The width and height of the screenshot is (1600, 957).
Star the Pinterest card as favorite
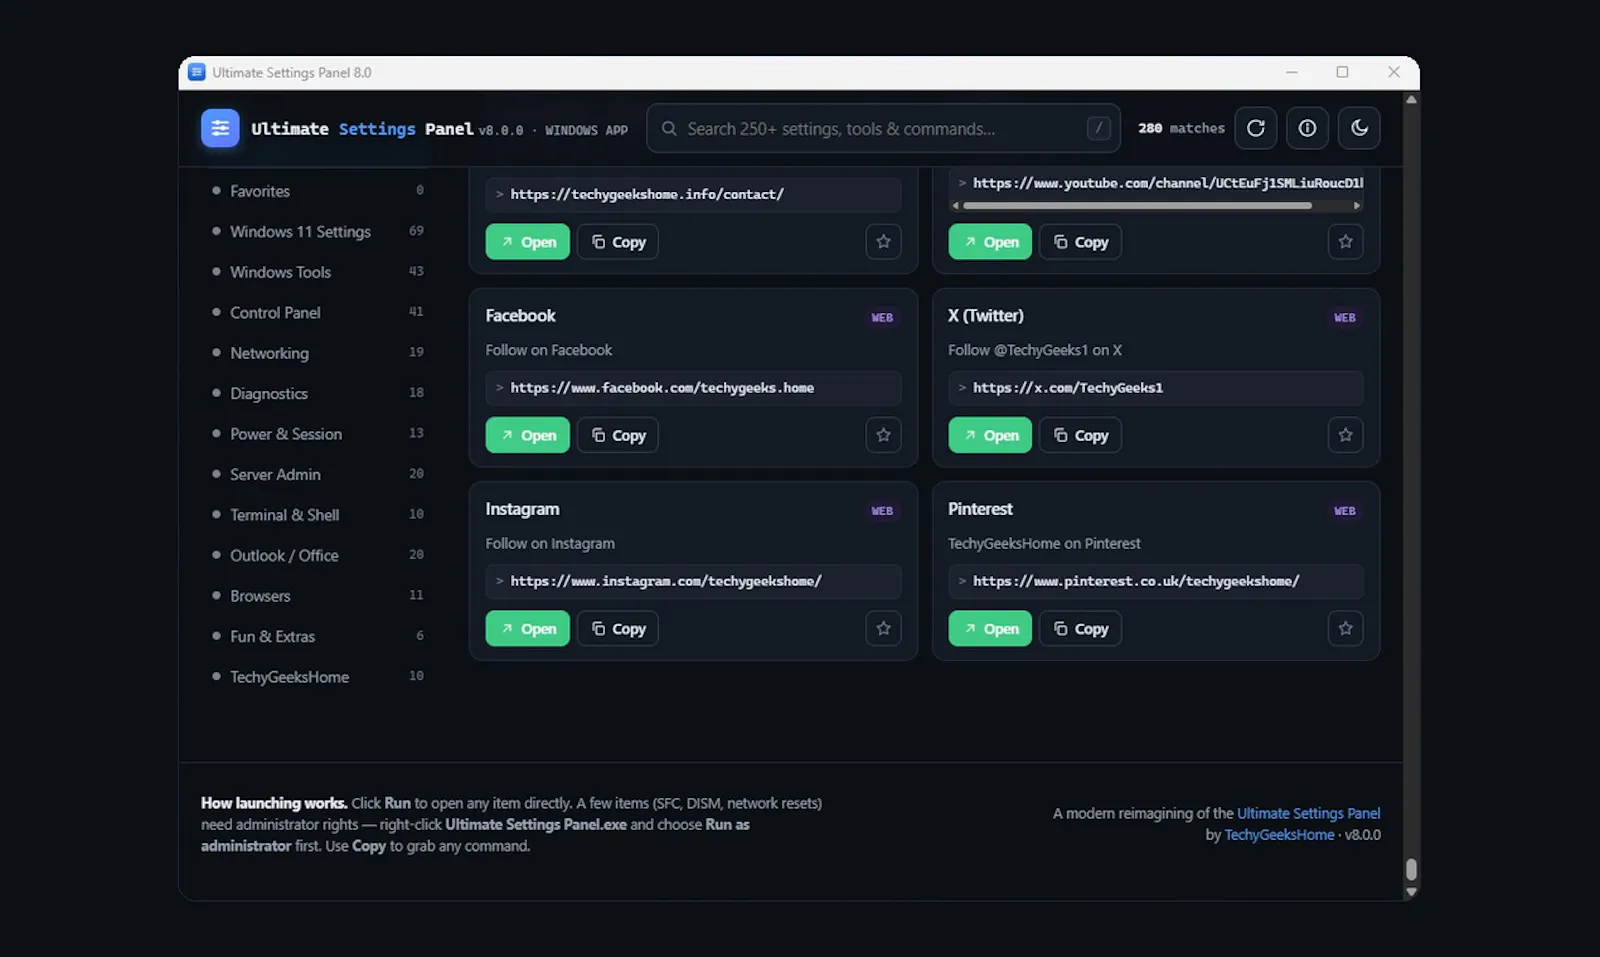point(1345,629)
